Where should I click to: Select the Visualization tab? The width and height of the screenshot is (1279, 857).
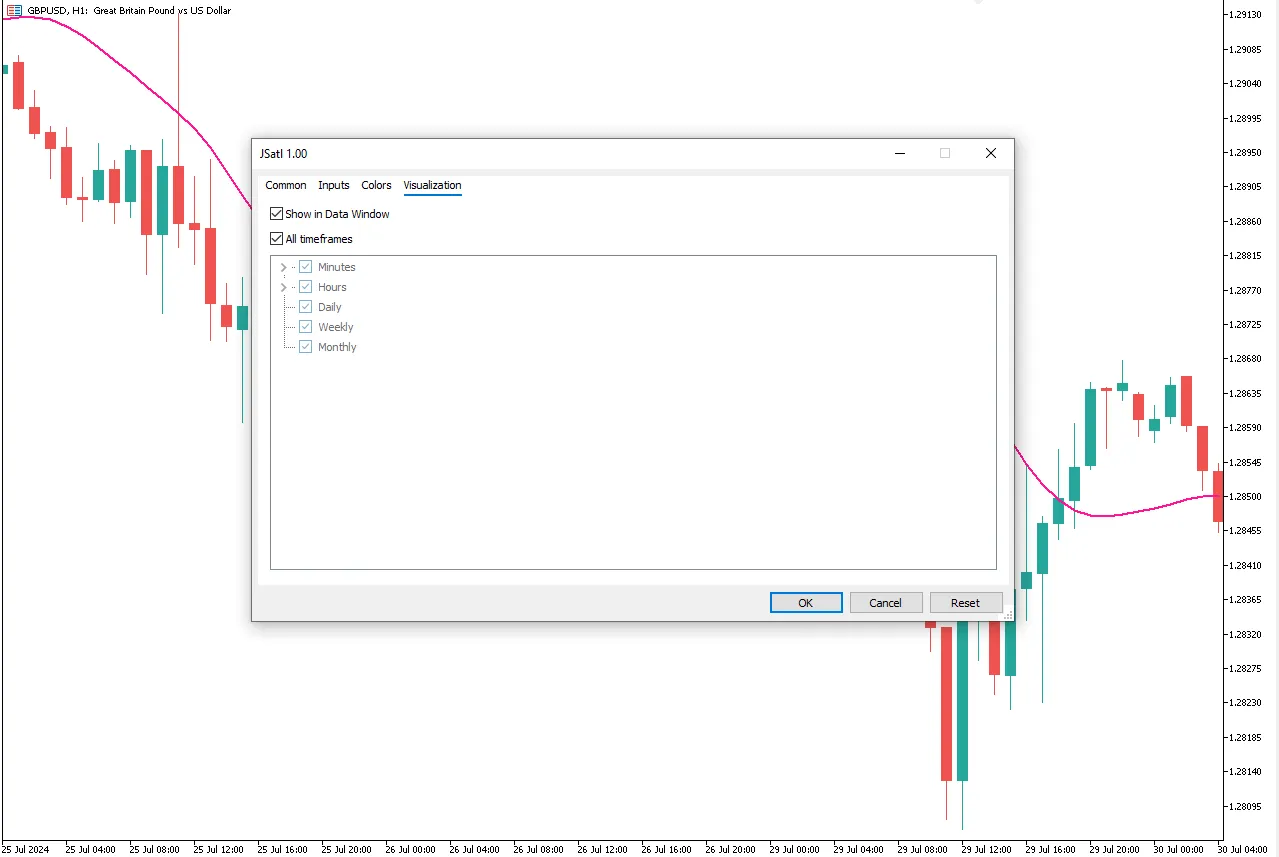[432, 185]
